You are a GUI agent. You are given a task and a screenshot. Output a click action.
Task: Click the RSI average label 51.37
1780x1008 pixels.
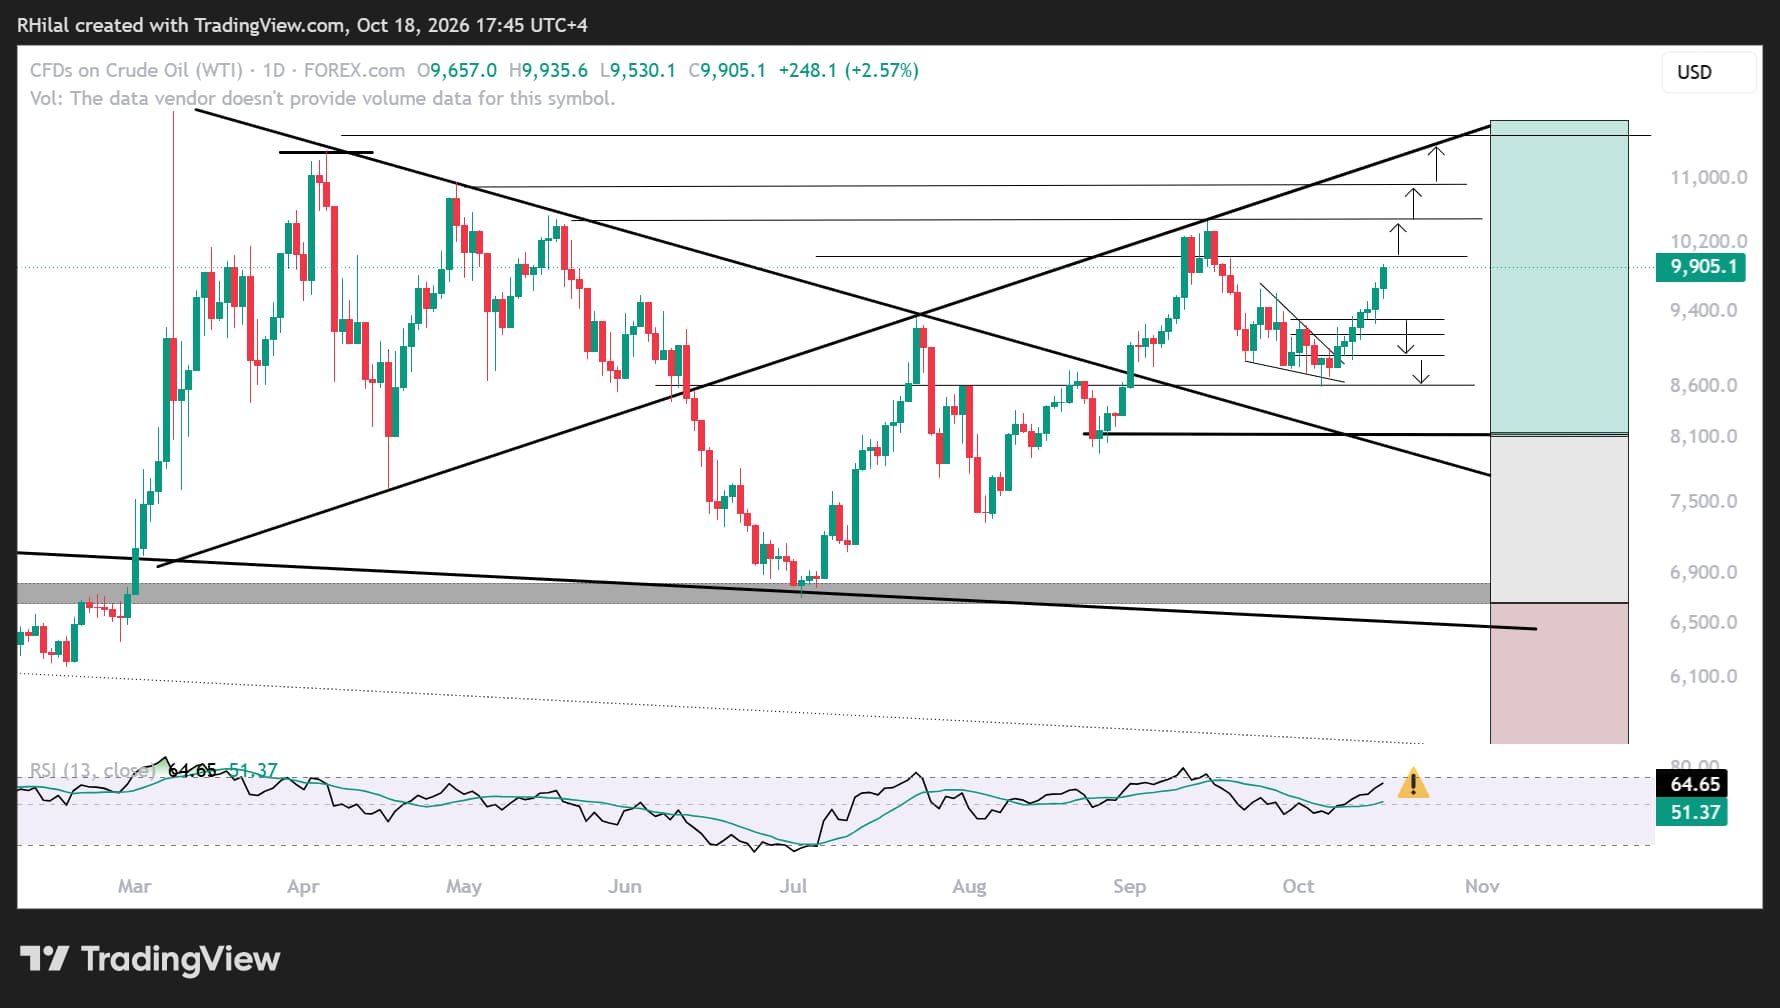[x=1693, y=812]
